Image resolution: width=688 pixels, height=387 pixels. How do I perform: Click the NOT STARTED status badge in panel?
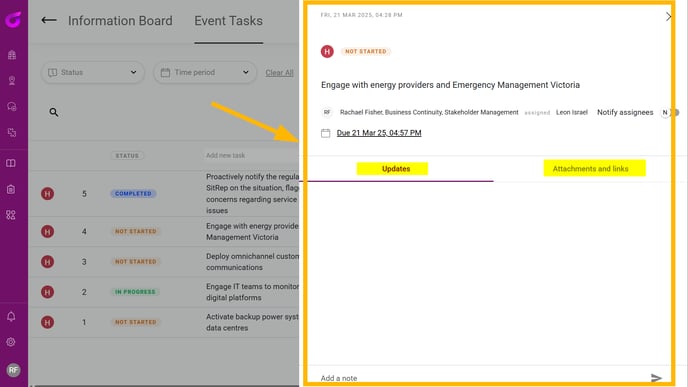(x=366, y=51)
